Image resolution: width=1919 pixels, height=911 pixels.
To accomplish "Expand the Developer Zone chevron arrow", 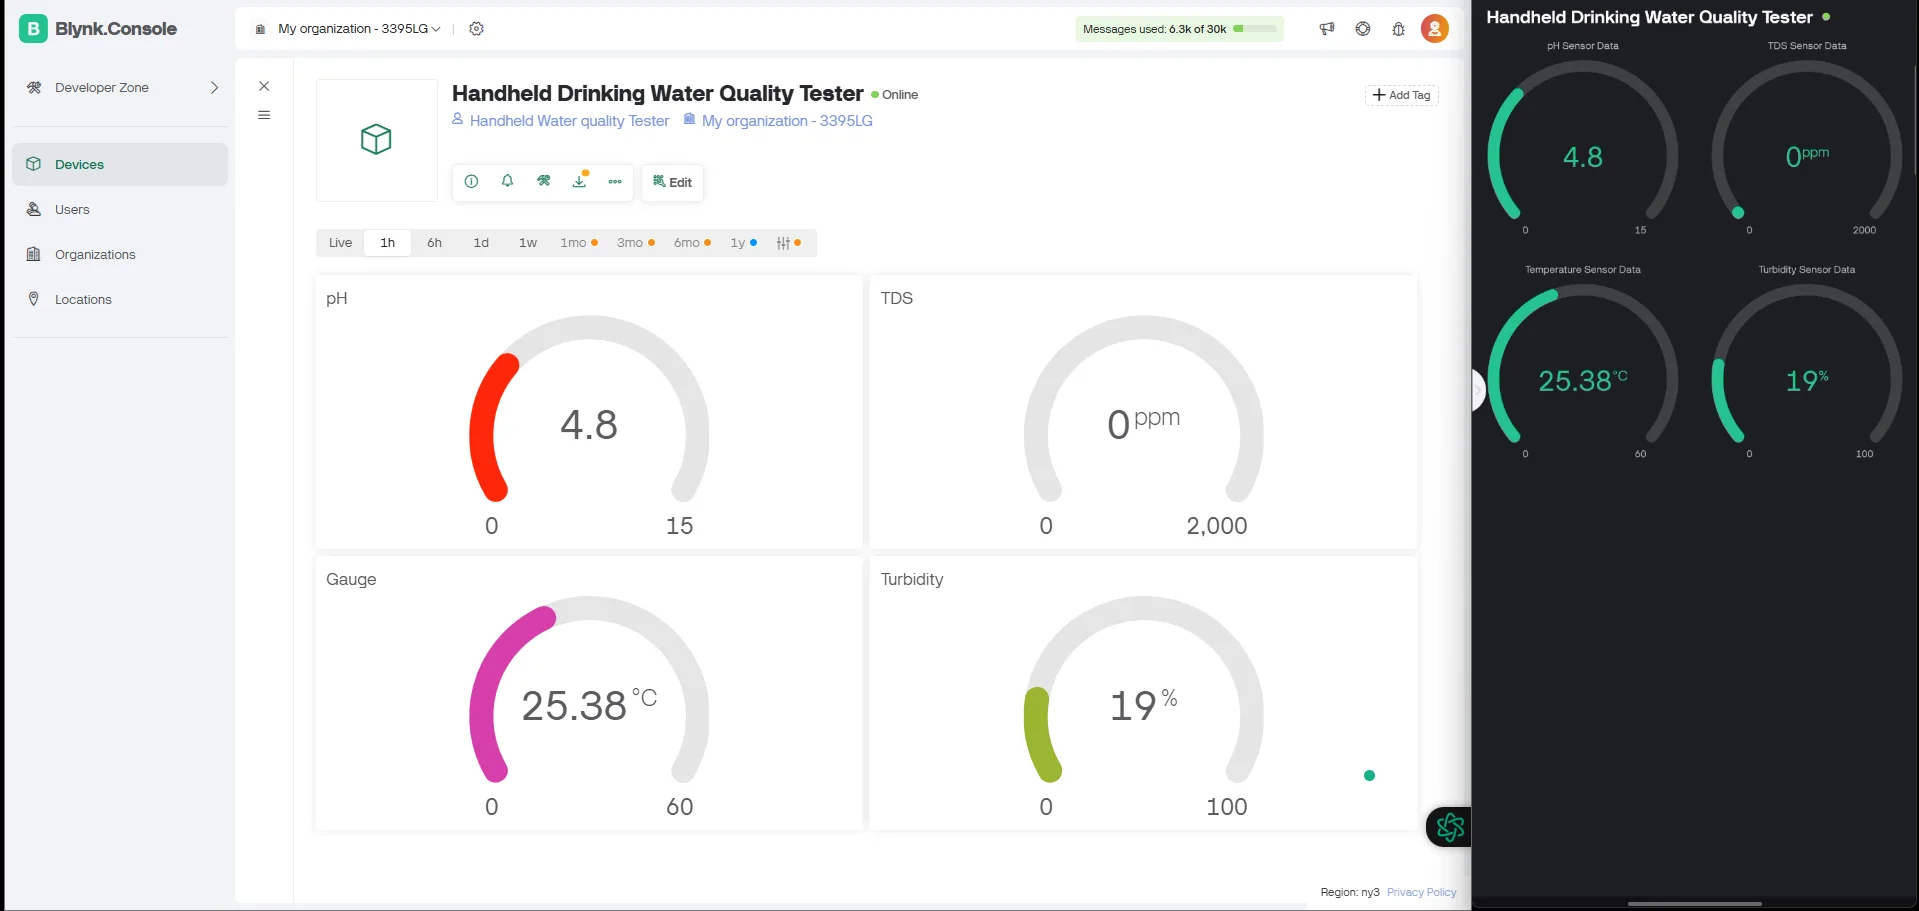I will tap(214, 88).
